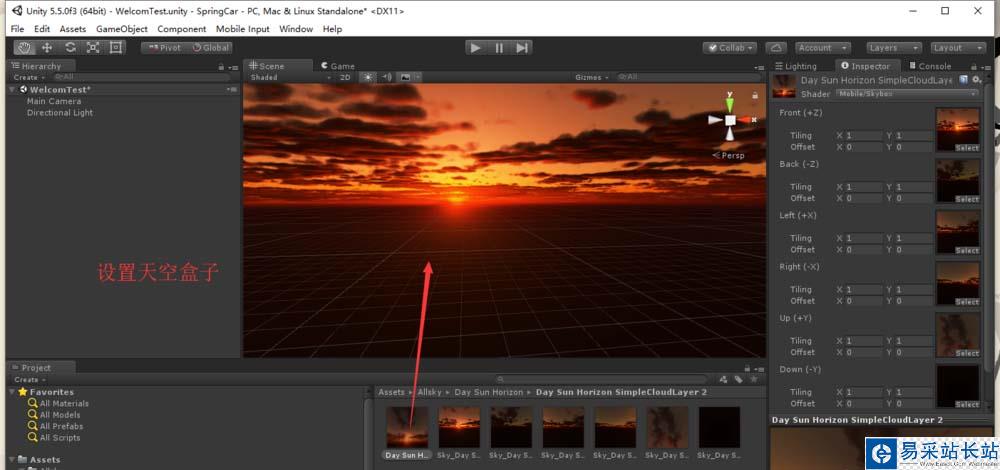This screenshot has width=1000, height=470.
Task: Select Directional Light in Hierarchy
Action: (x=60, y=113)
